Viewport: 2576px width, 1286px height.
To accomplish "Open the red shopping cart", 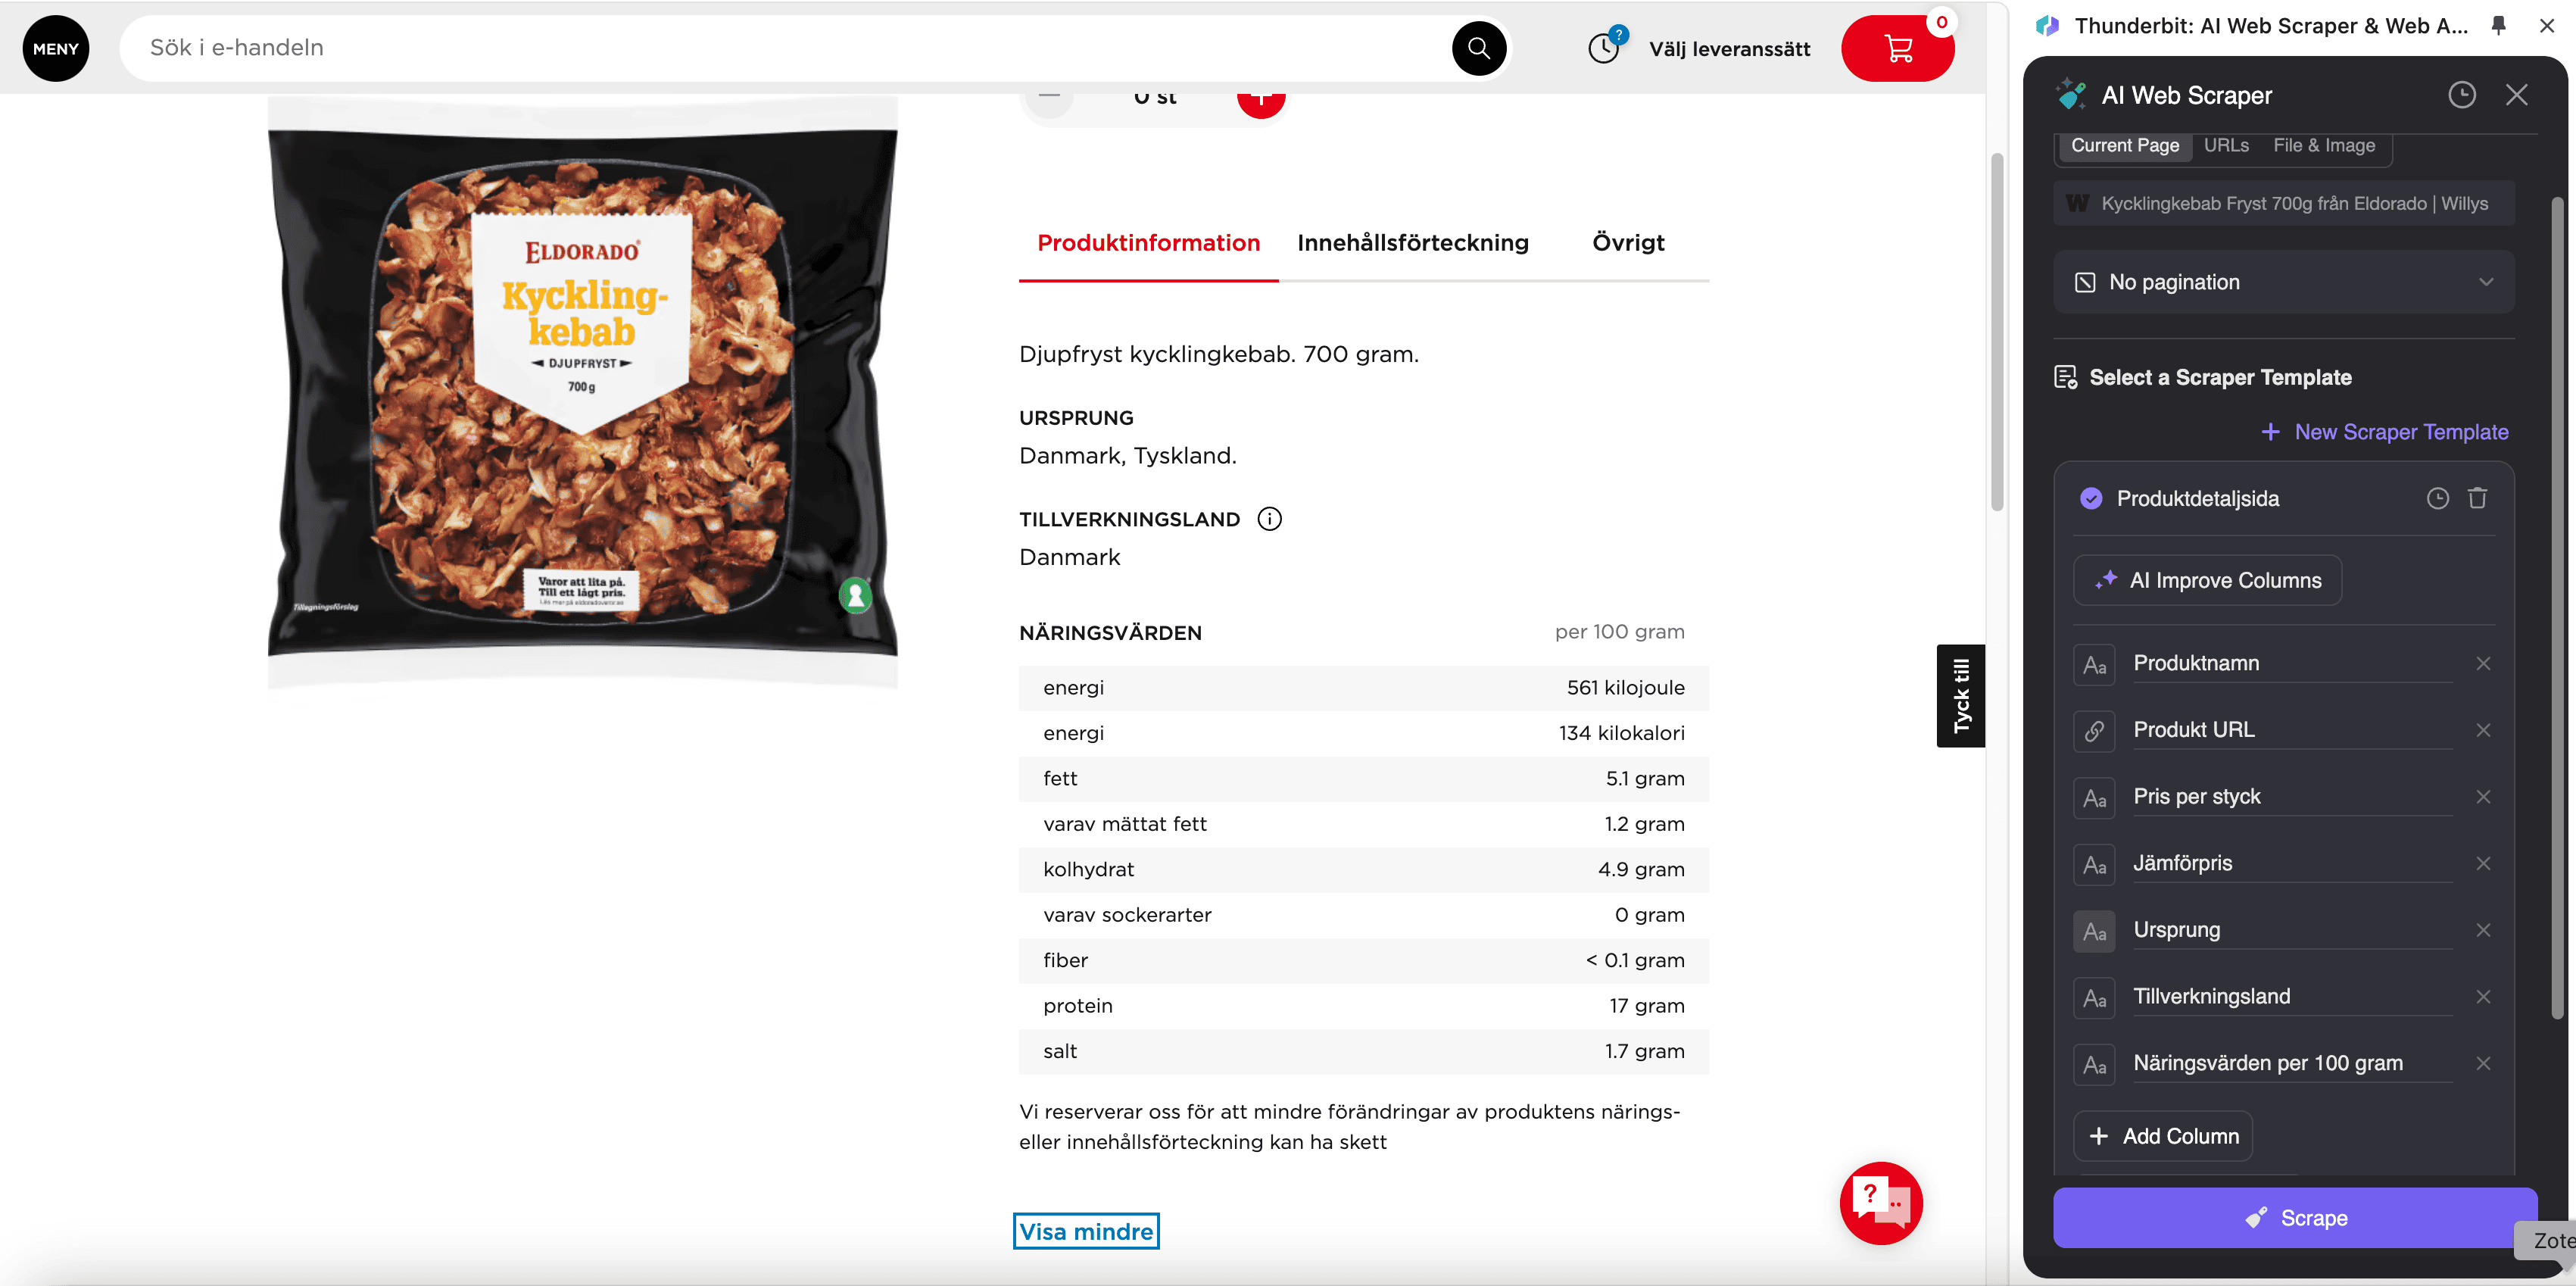I will pyautogui.click(x=1897, y=48).
